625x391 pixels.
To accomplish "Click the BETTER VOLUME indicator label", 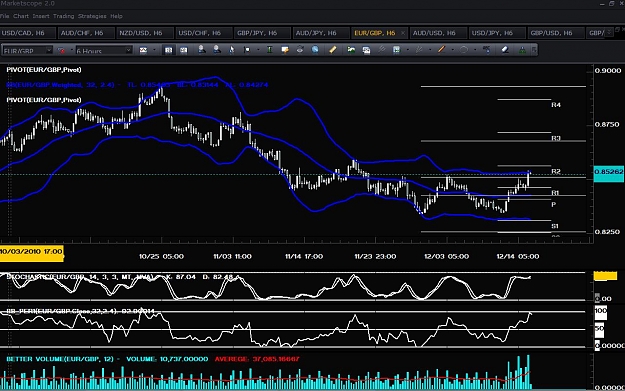I will click(x=153, y=359).
